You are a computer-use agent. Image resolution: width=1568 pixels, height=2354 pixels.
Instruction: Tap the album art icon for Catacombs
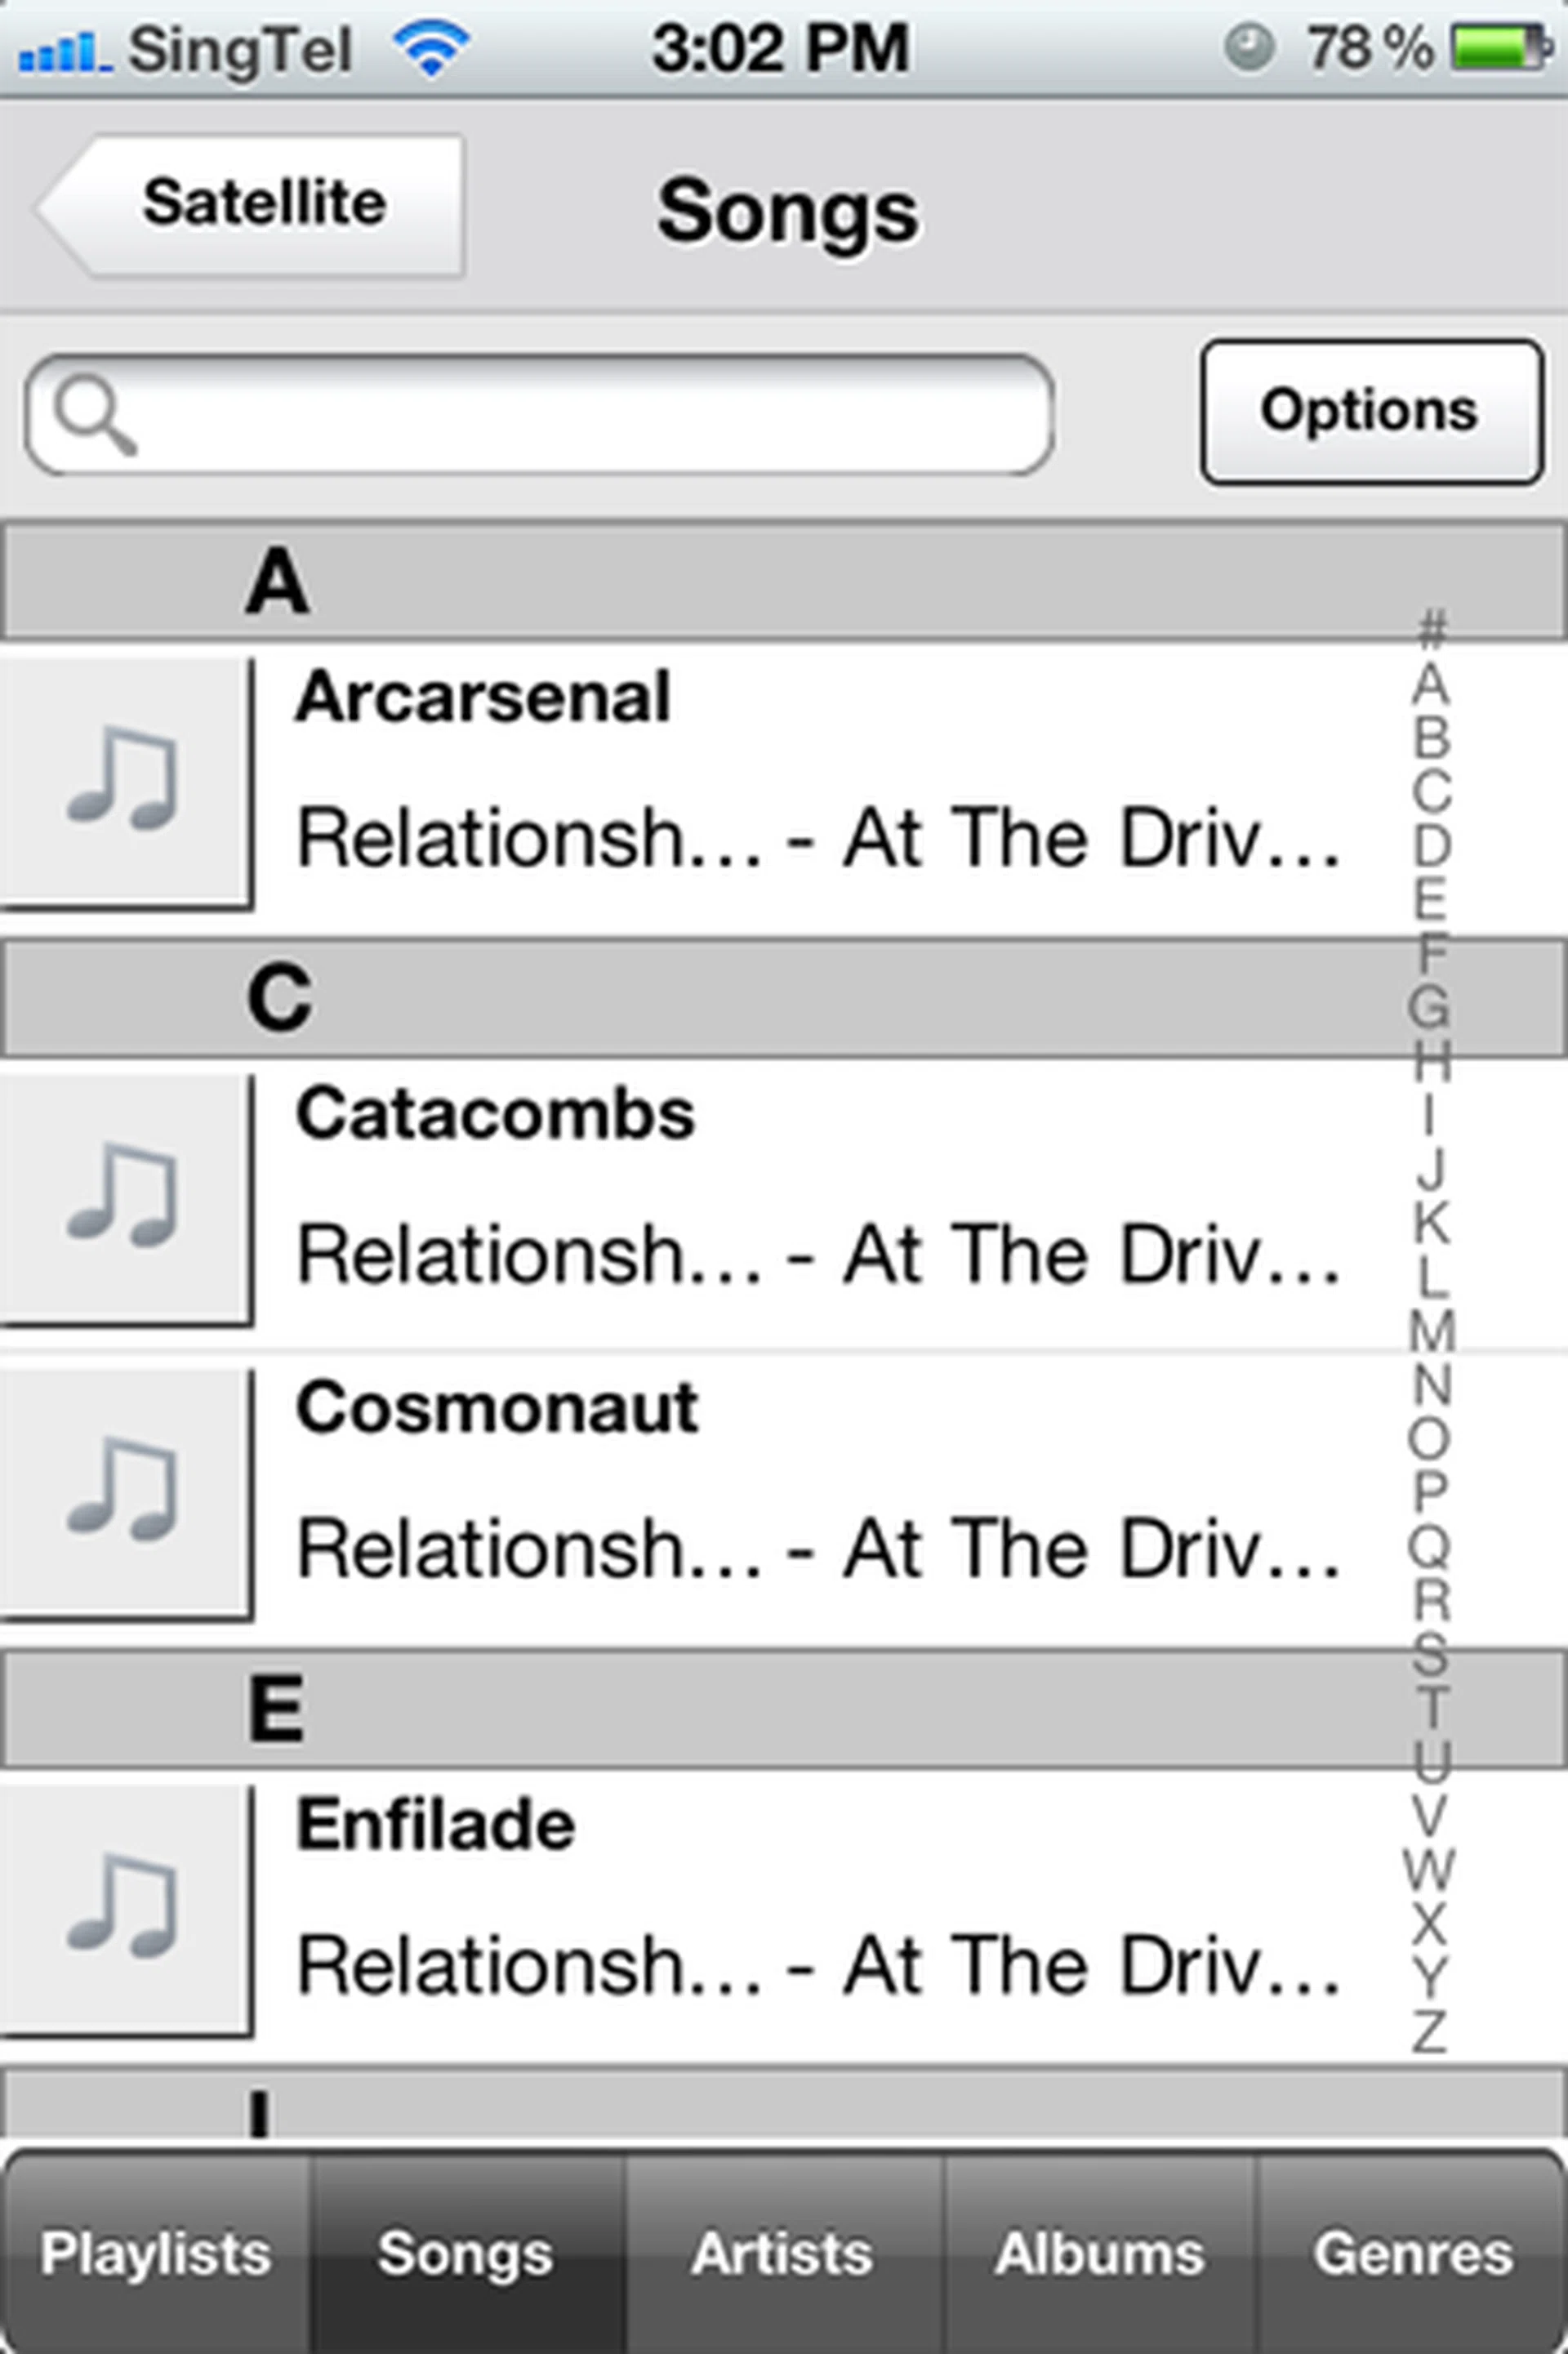point(124,1197)
